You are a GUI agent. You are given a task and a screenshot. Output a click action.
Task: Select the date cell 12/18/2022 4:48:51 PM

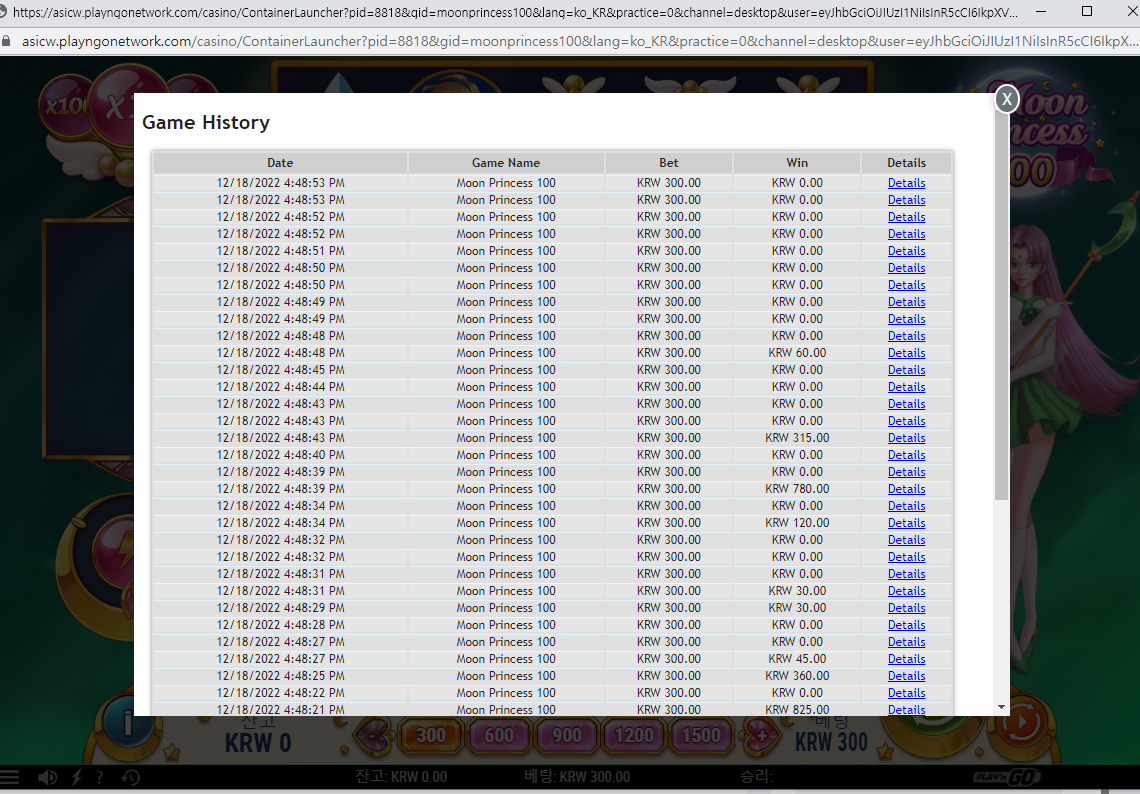pyautogui.click(x=280, y=251)
